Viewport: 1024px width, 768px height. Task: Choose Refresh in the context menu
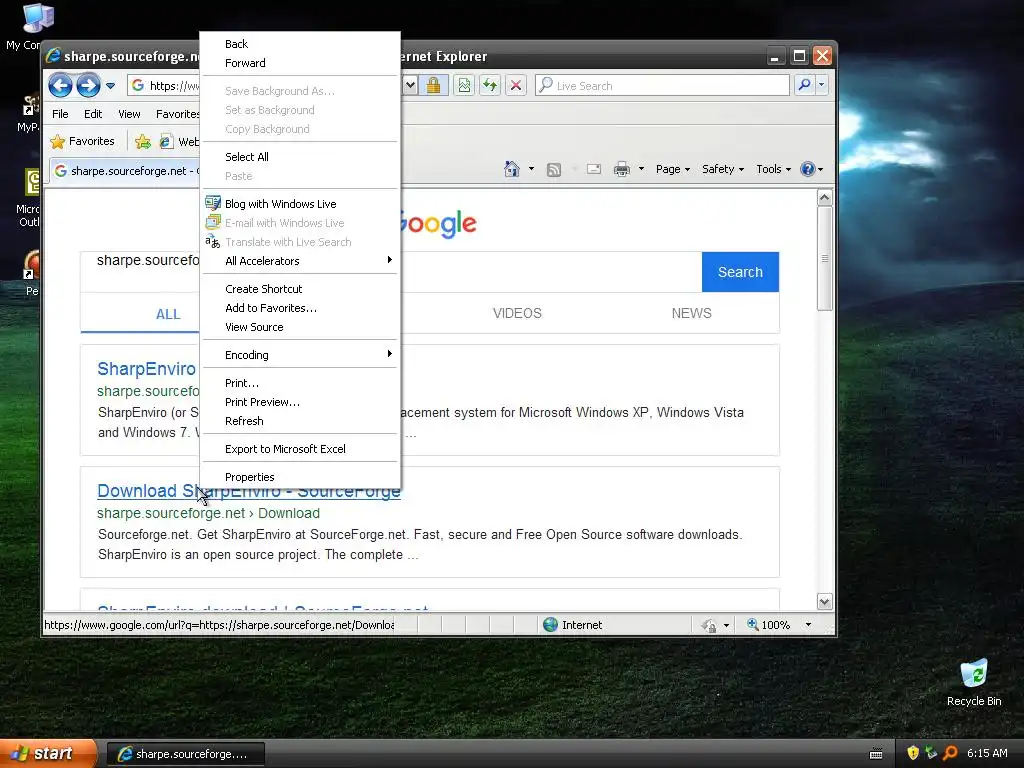coord(300,421)
